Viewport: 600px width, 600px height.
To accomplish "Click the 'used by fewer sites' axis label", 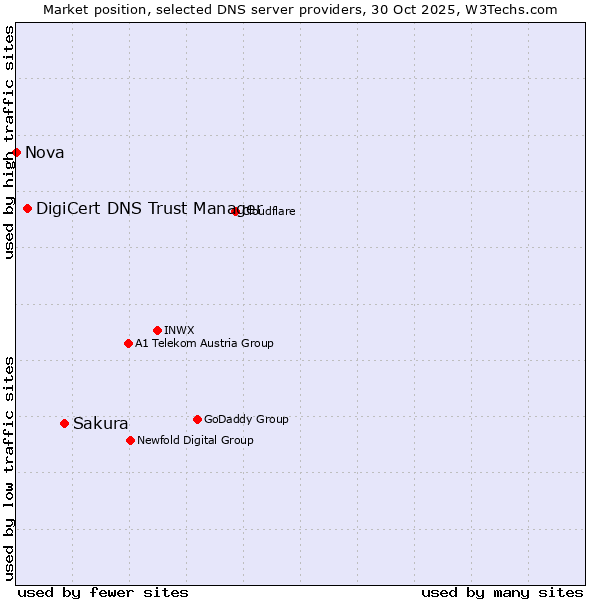I will tap(103, 592).
